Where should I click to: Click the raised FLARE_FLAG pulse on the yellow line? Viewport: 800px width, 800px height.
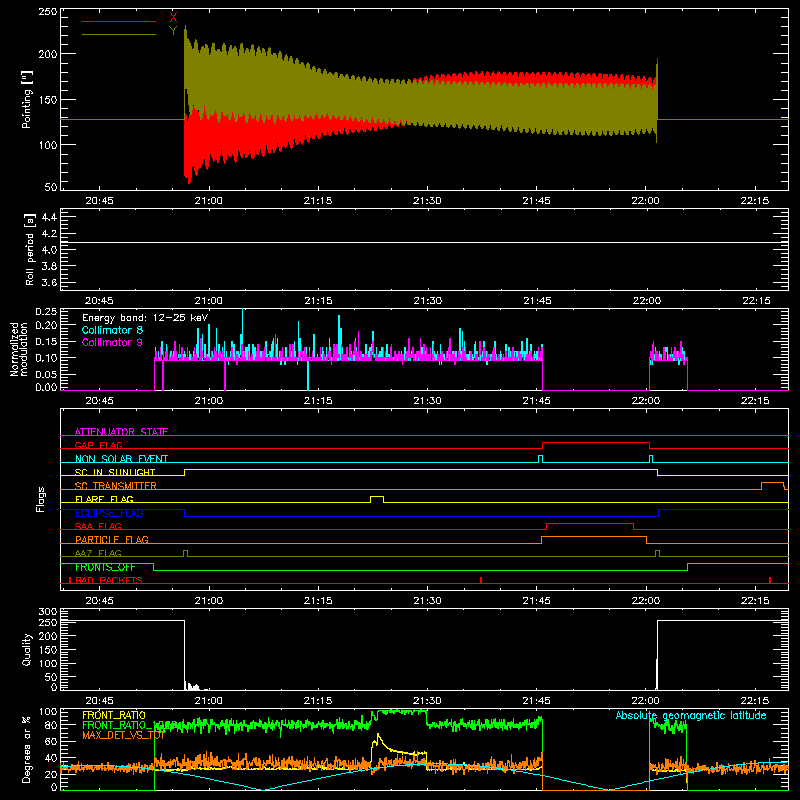(x=377, y=497)
